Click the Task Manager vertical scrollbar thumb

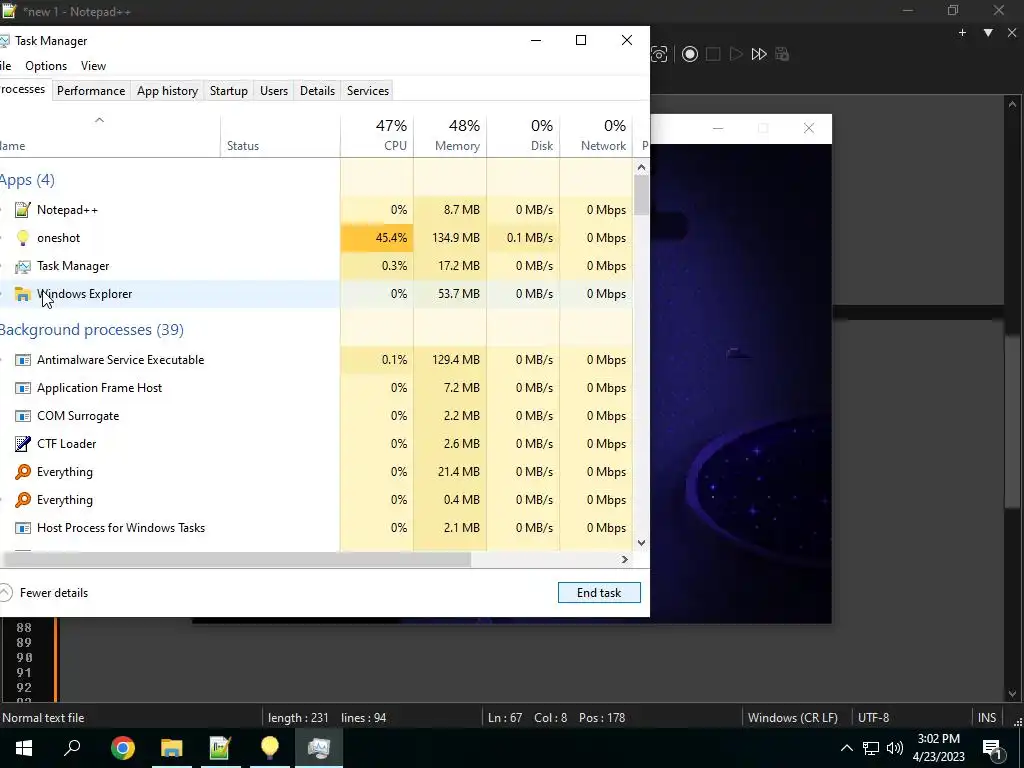tap(641, 195)
